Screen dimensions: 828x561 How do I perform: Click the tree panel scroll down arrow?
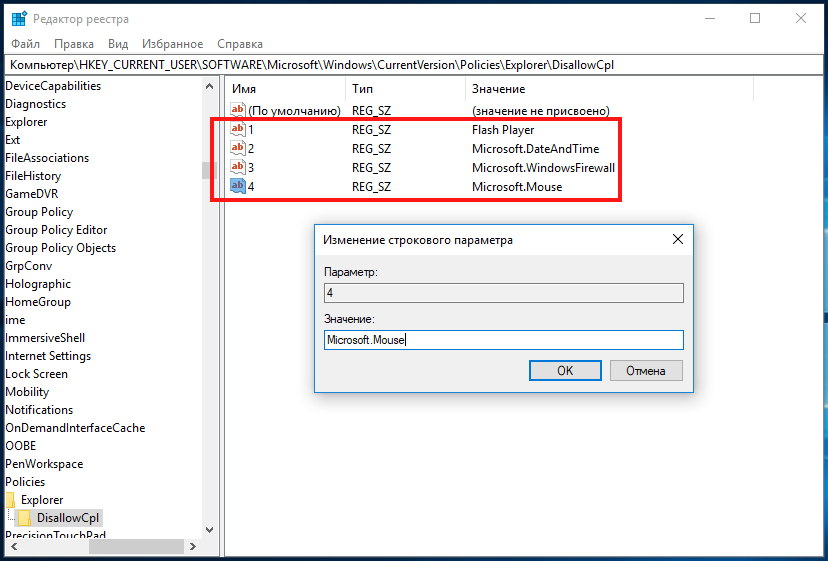210,530
